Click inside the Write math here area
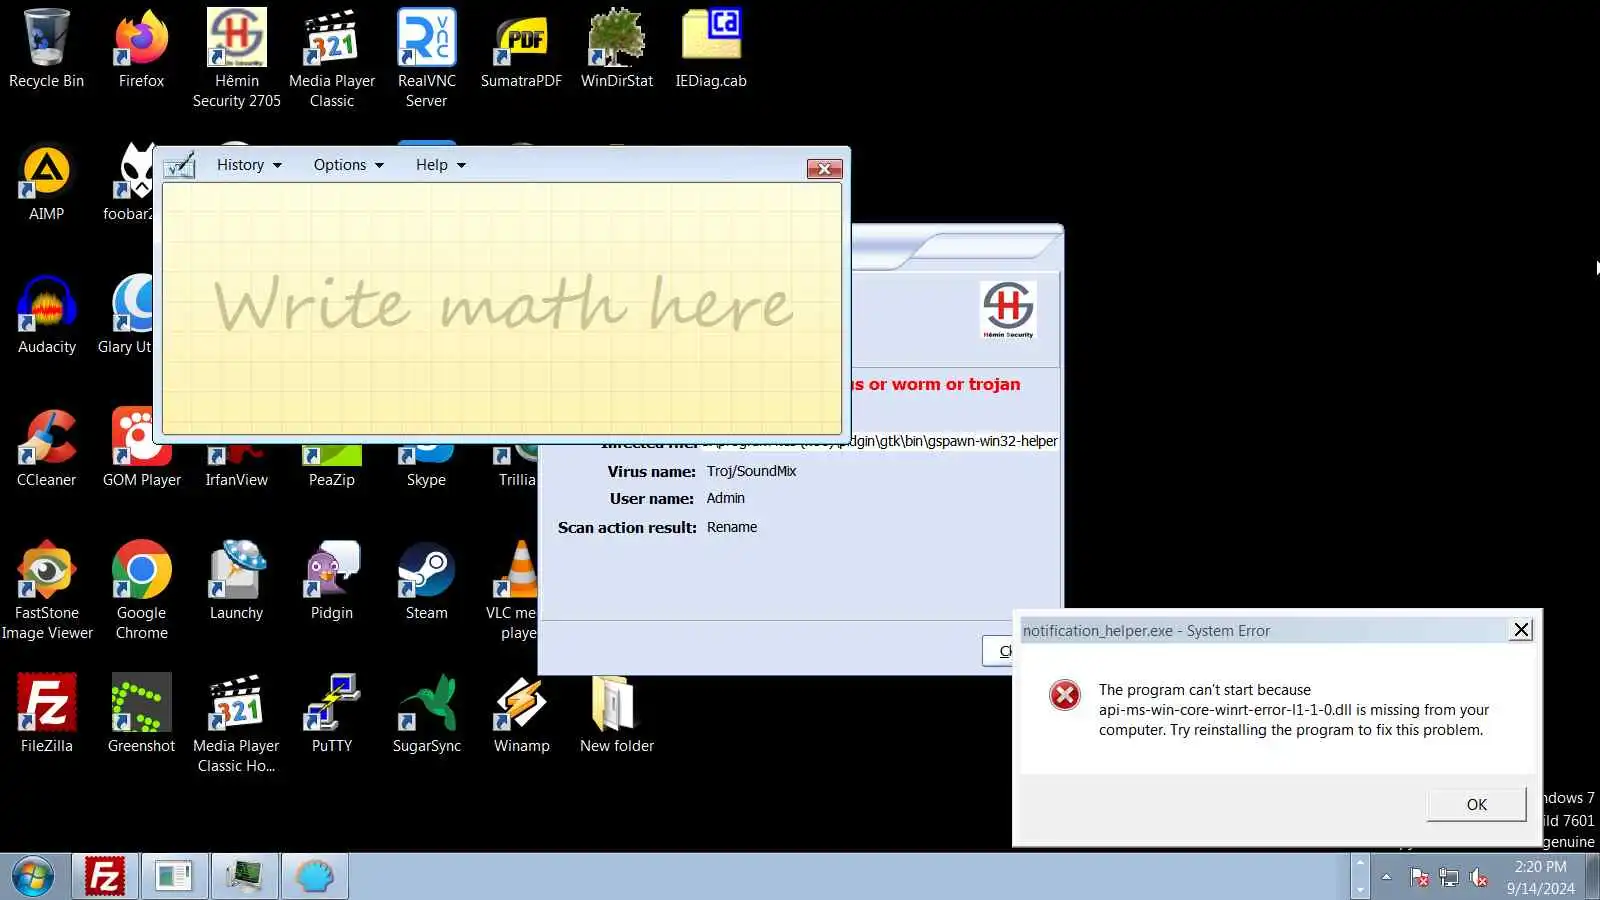The height and width of the screenshot is (900, 1600). tap(502, 308)
